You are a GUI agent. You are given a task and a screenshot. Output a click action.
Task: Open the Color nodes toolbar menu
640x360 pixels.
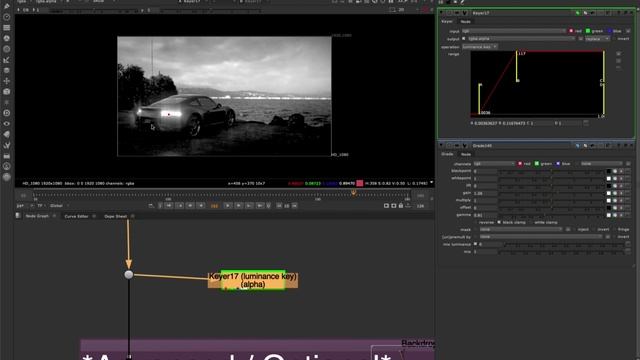[x=7, y=38]
